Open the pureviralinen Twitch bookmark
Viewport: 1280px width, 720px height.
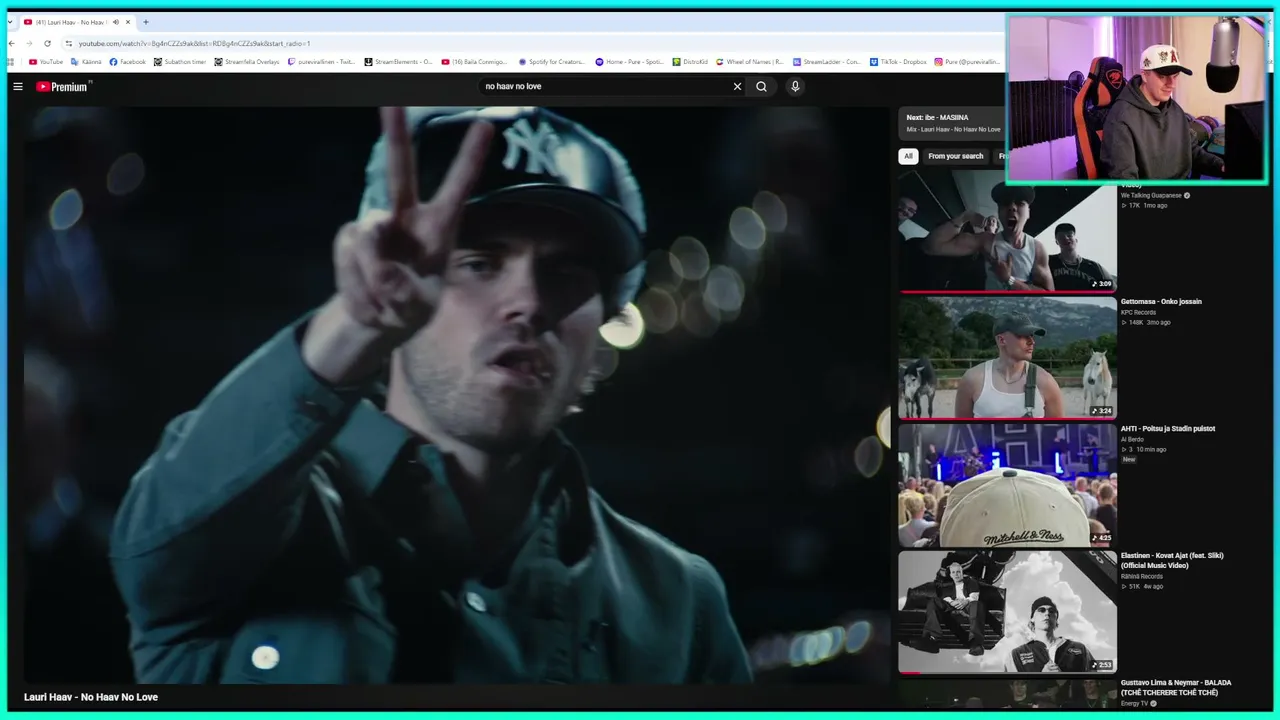(321, 62)
